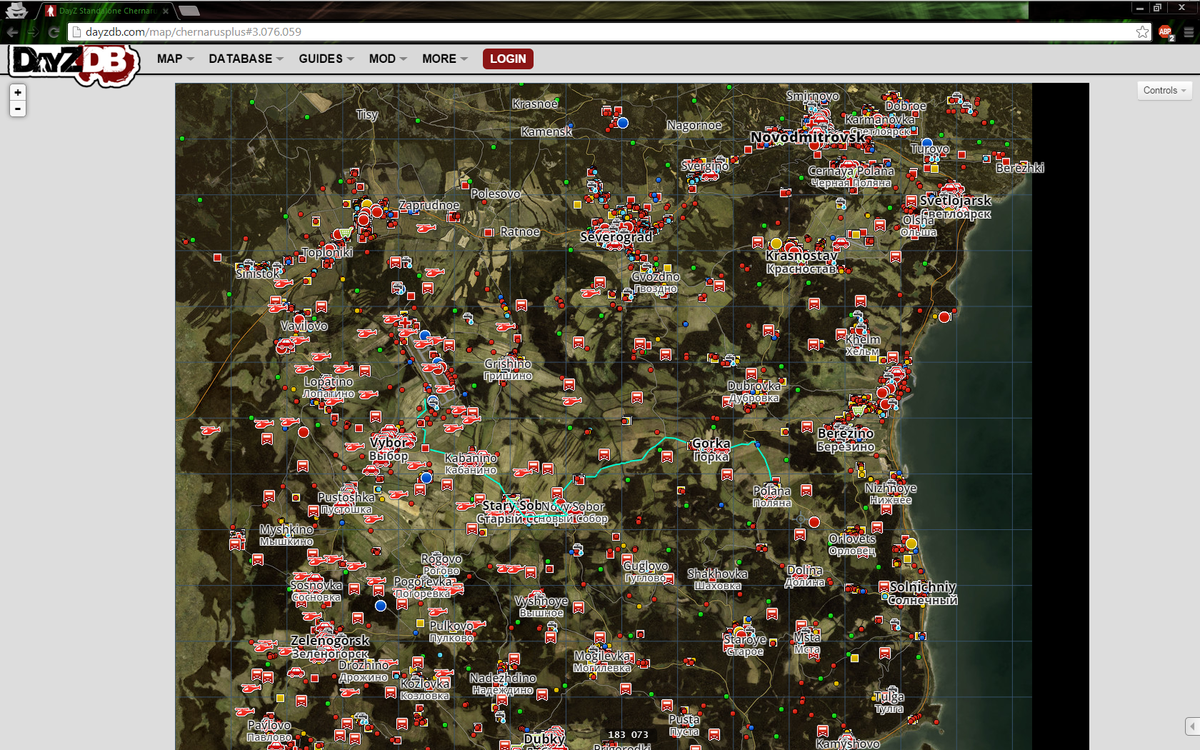Click the browser forward arrow
The image size is (1200, 750).
point(34,32)
